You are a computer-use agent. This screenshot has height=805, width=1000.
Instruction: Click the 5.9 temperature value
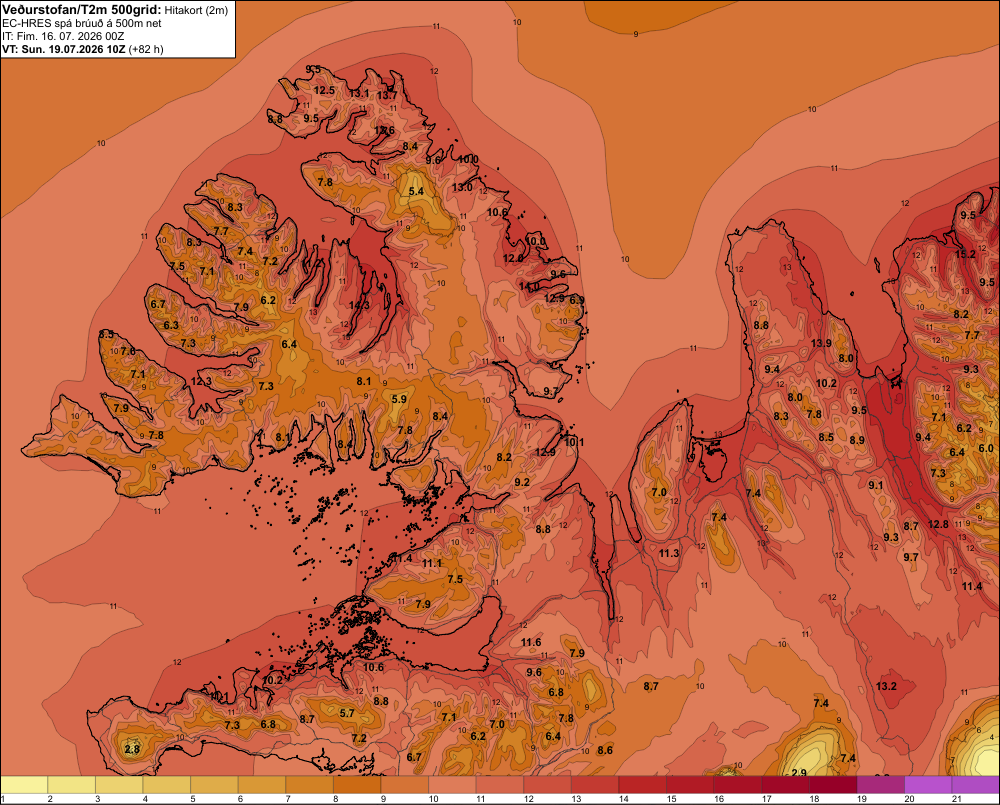399,399
